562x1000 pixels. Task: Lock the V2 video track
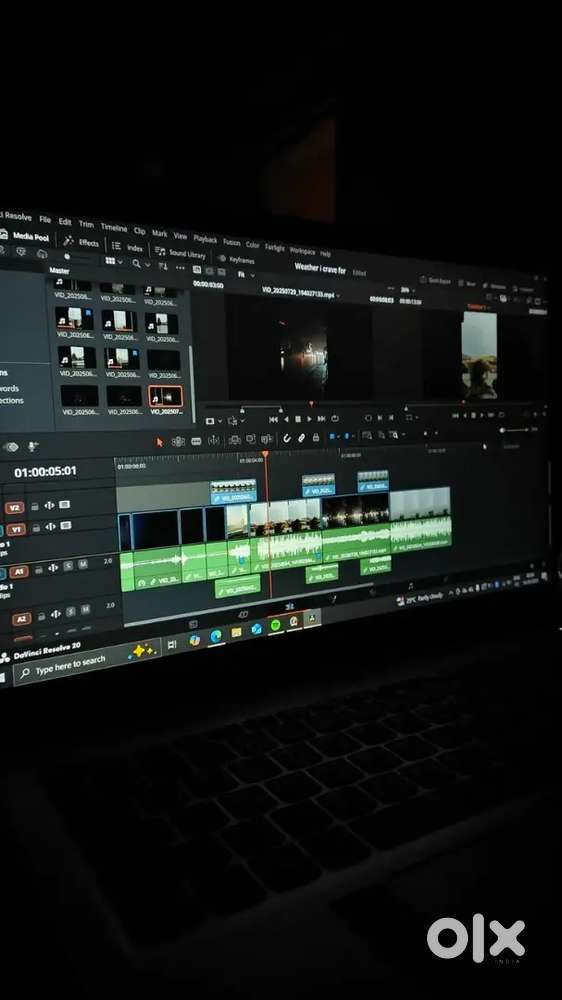[35, 506]
